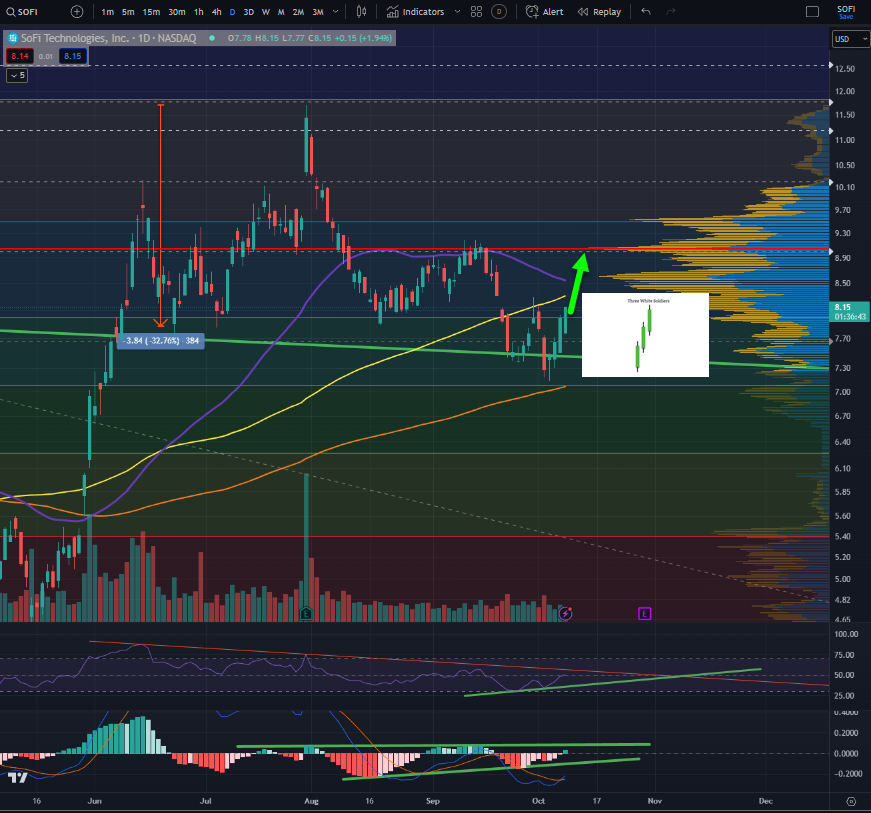Select the 30m timeframe

[x=177, y=12]
